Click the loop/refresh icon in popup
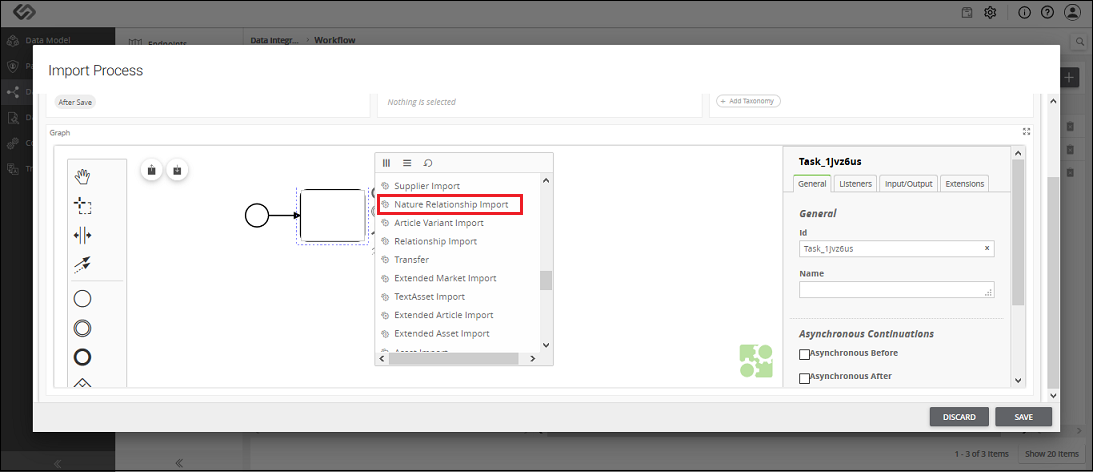This screenshot has height=472, width=1093. point(428,162)
